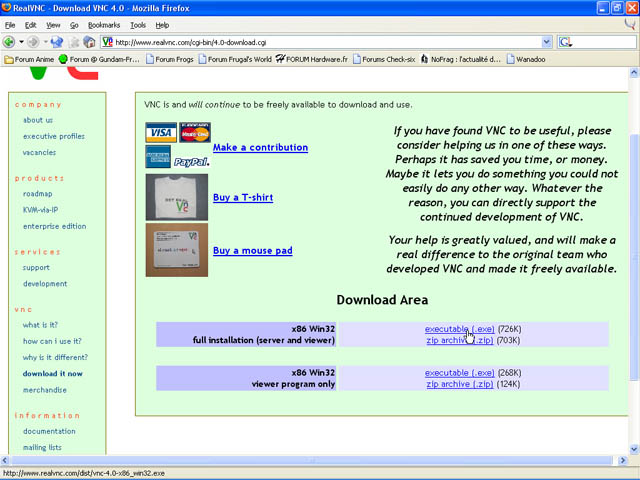Go to the Home page icon
Viewport: 640px width, 480px height.
[89, 42]
